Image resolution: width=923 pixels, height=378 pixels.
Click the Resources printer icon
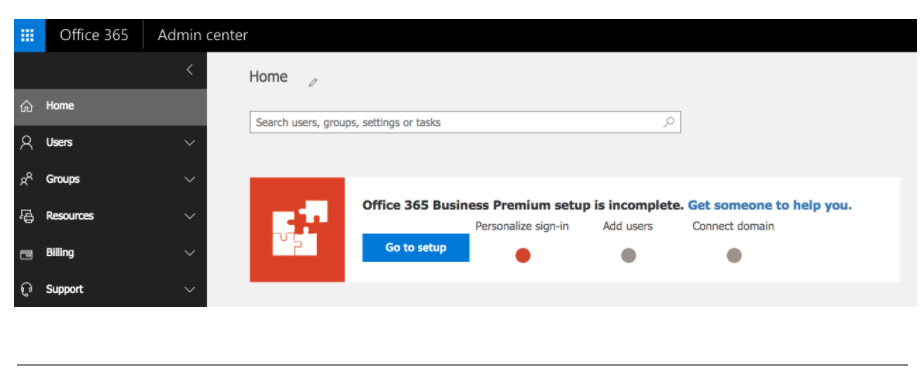click(x=27, y=216)
